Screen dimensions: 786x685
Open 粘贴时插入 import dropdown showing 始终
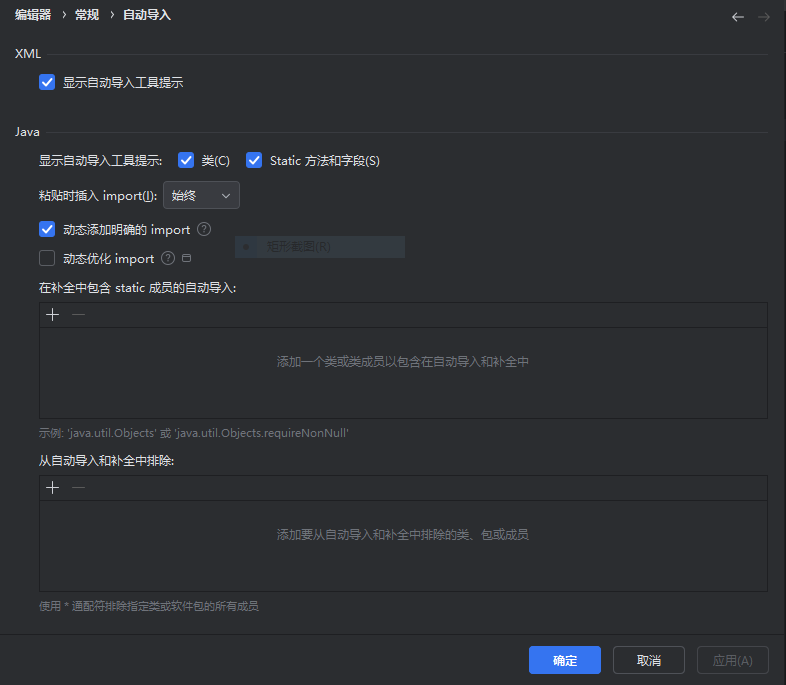202,195
